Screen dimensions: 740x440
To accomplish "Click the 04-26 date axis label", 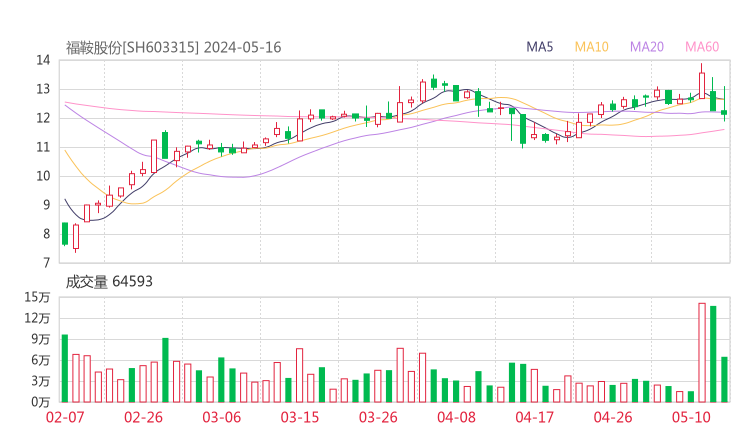I will pos(613,417).
